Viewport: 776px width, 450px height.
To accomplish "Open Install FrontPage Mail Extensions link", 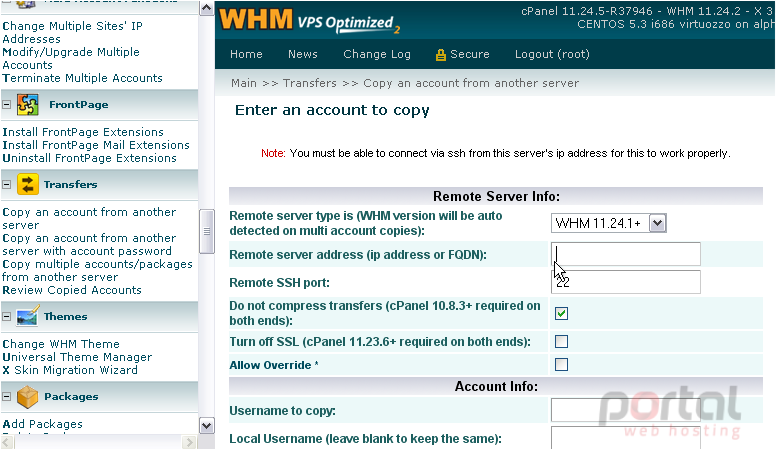I will pos(96,145).
